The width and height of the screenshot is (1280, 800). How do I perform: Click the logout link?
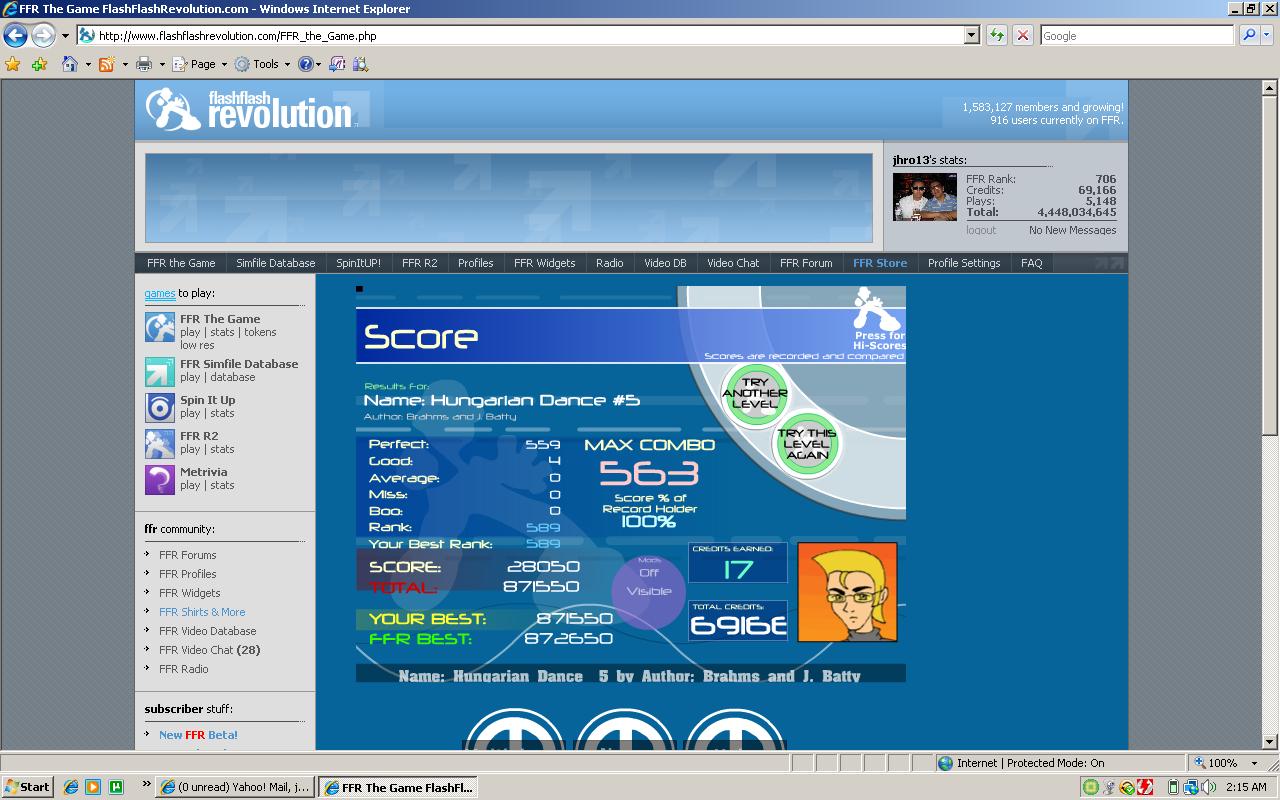981,230
